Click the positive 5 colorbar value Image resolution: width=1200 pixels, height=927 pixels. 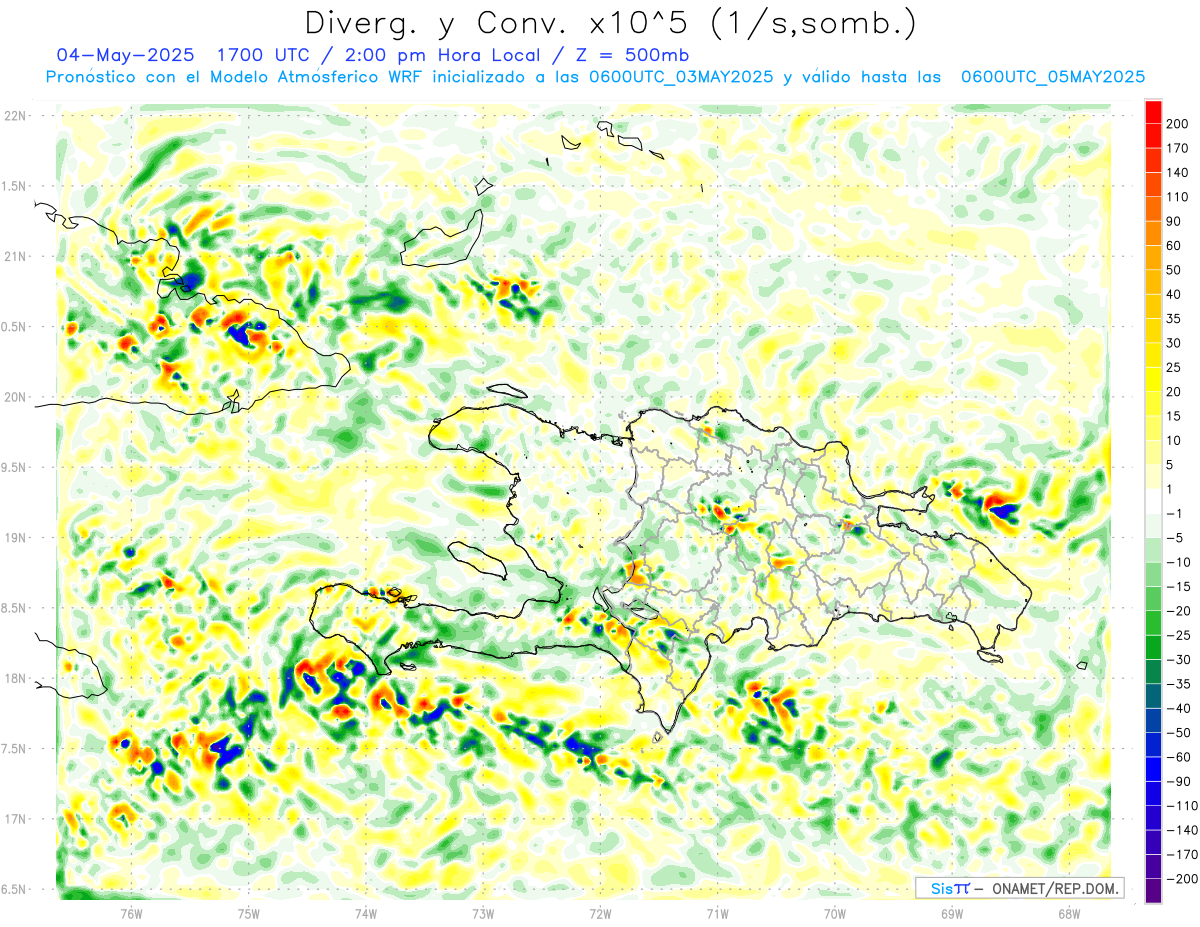click(x=1172, y=465)
